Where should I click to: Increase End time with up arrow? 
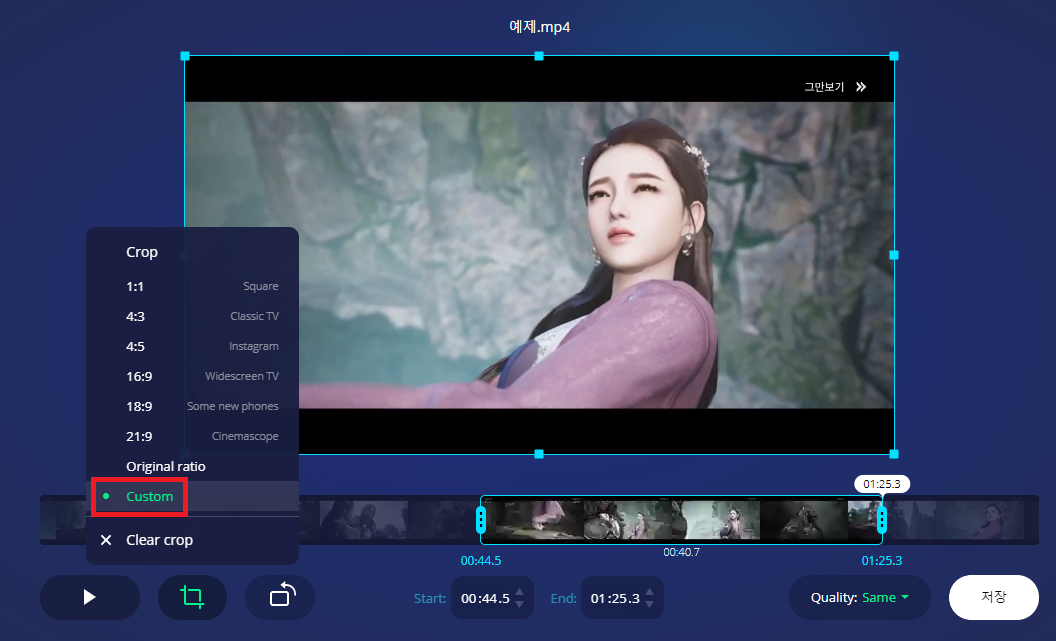(649, 593)
